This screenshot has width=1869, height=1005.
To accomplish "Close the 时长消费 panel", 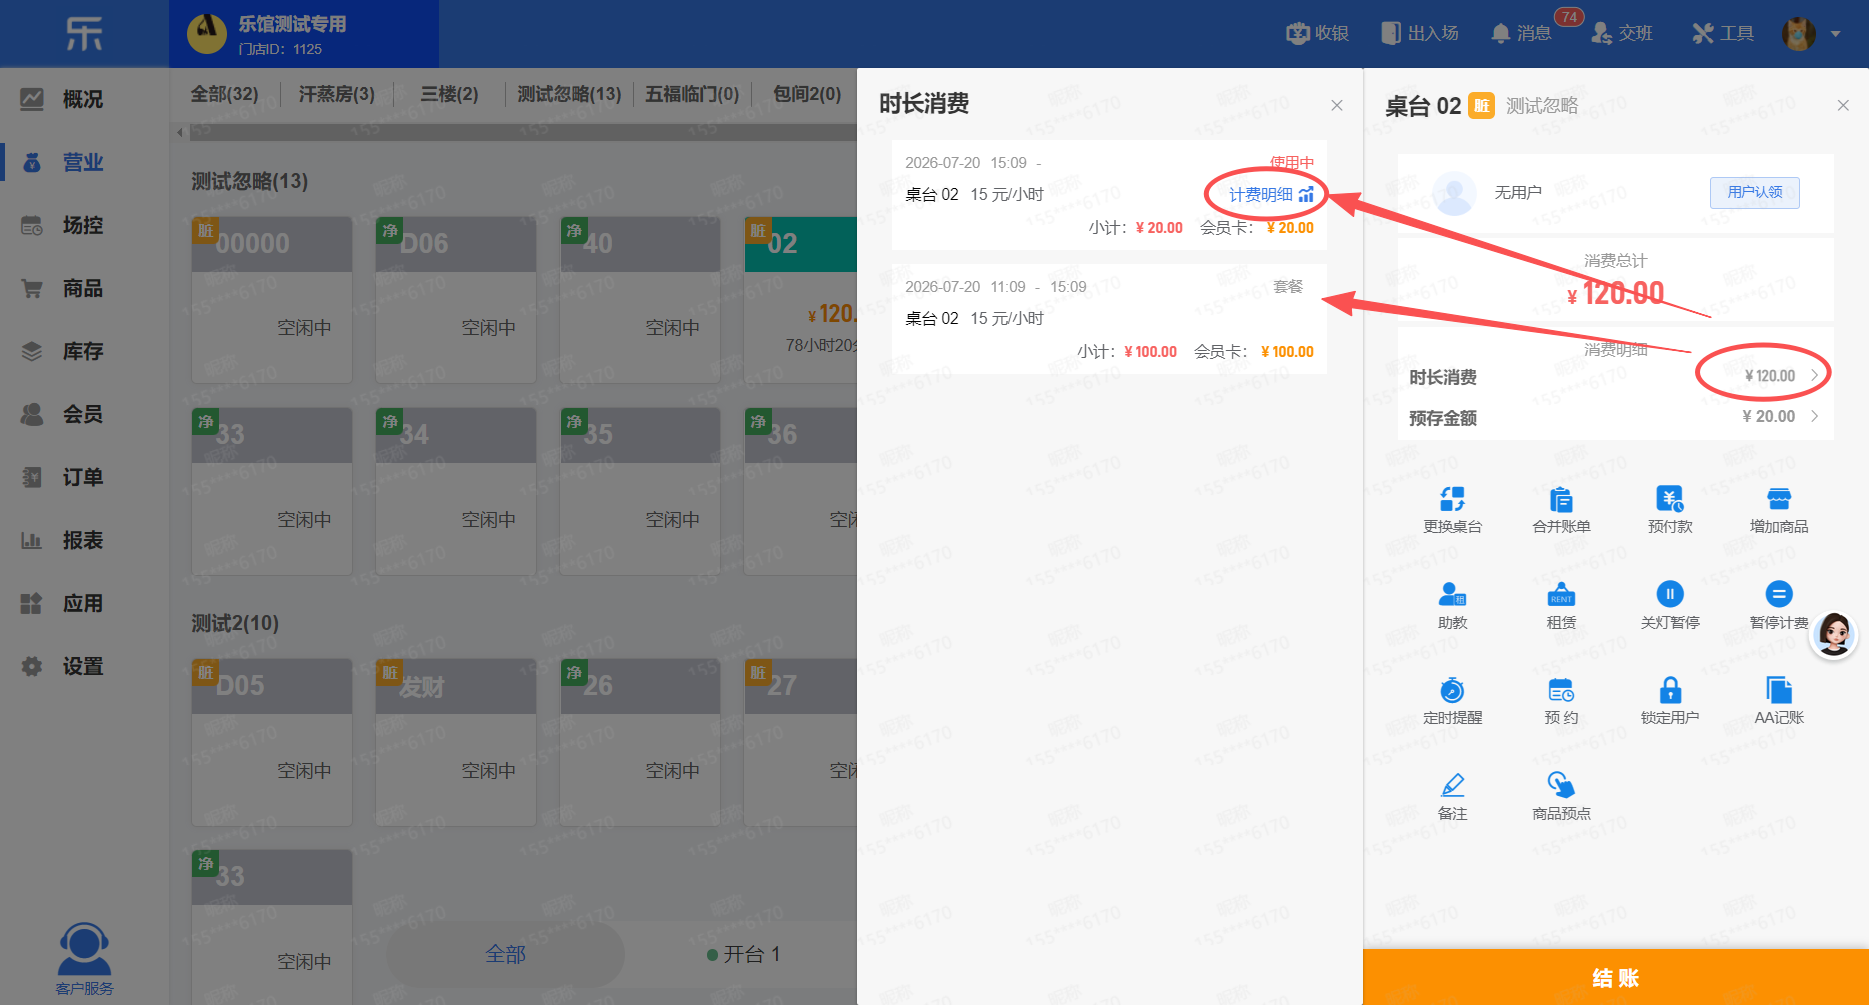I will (x=1337, y=105).
